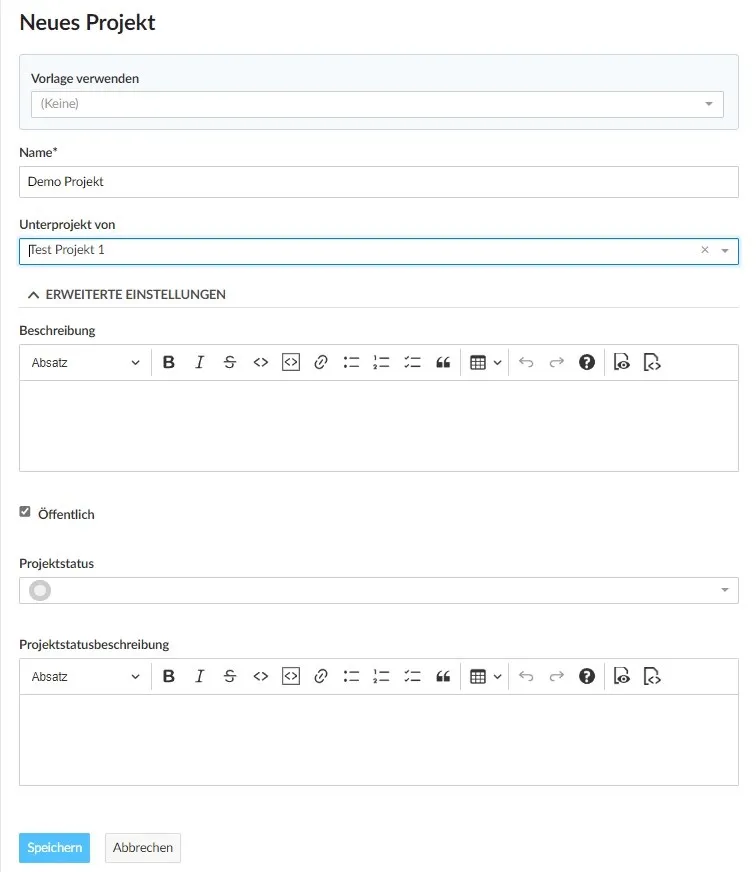Insert a numbered list in the Projektstatusbeschreibung editor
The width and height of the screenshot is (756, 872).
[381, 676]
